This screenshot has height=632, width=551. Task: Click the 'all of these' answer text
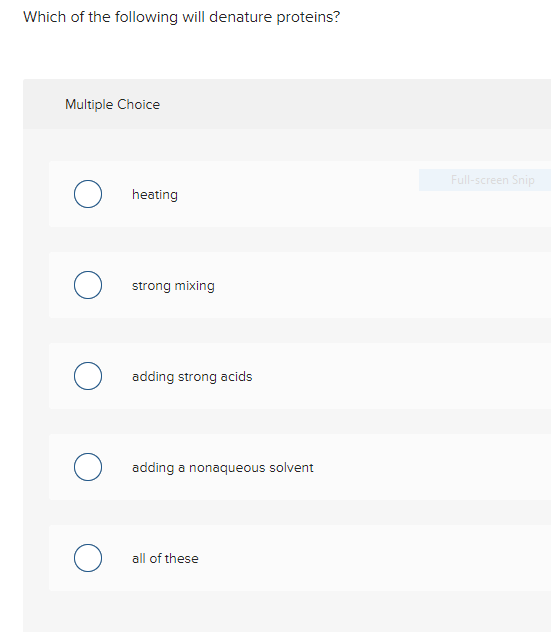[x=165, y=559]
